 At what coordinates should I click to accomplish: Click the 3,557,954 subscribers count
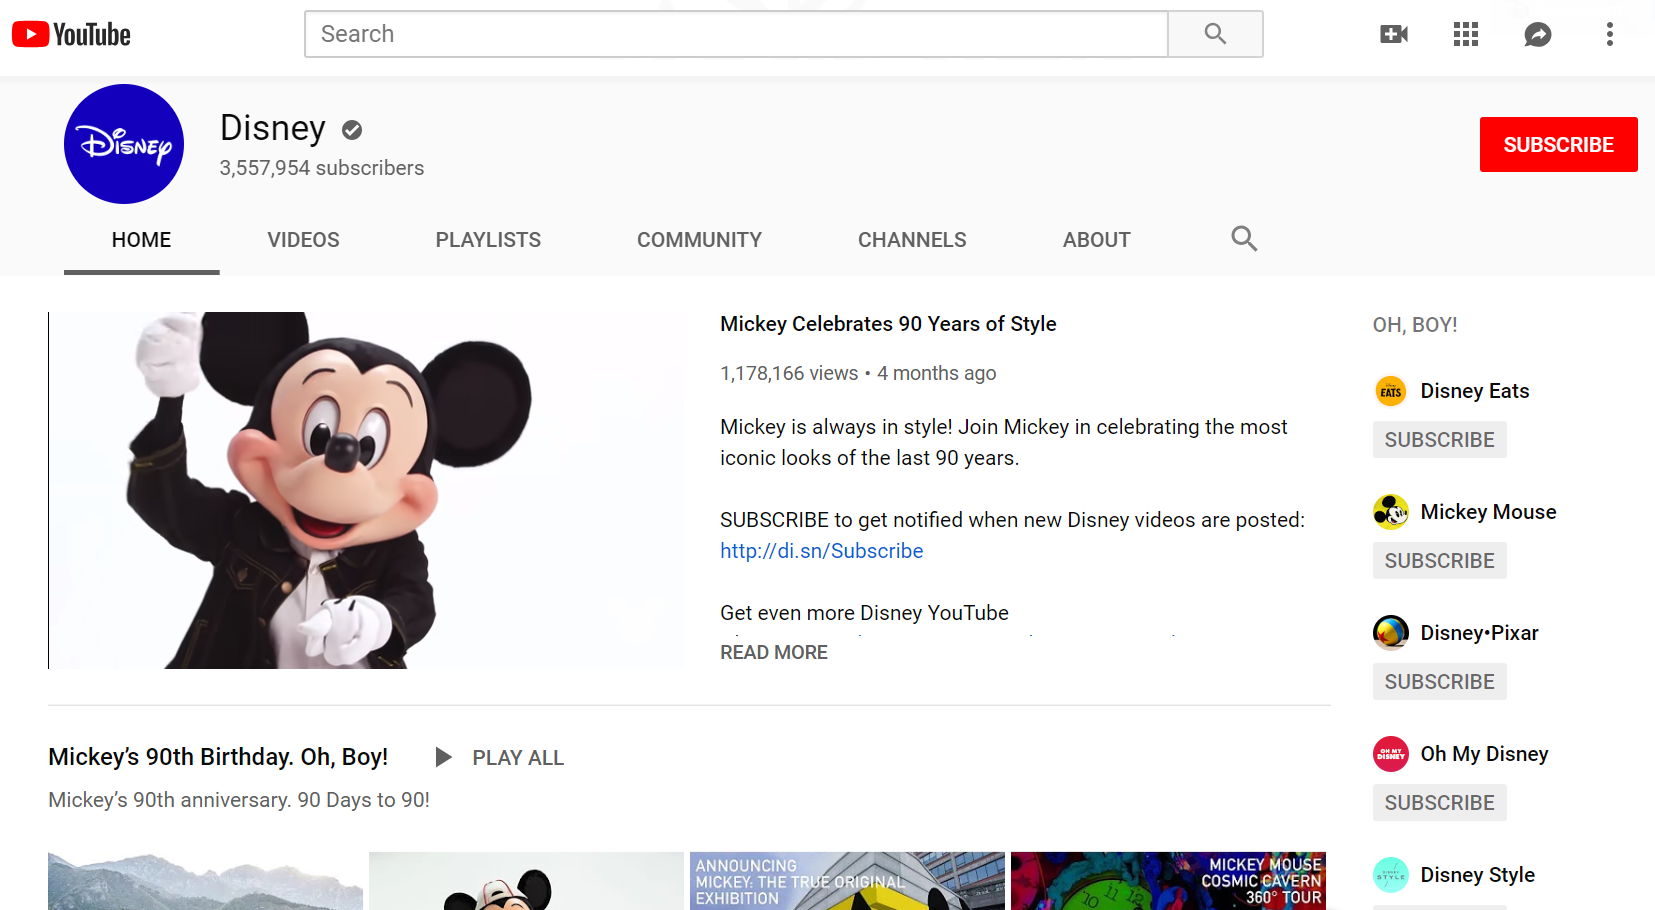[x=322, y=168]
